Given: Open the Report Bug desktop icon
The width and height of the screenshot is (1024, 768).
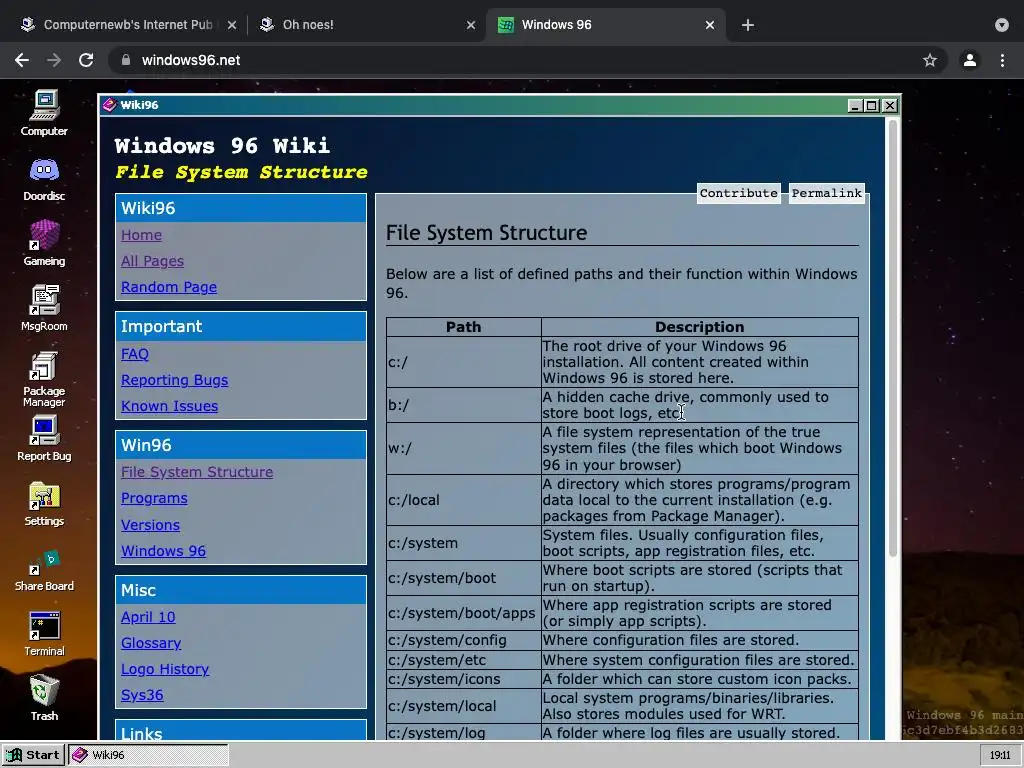Looking at the screenshot, I should click(x=44, y=438).
